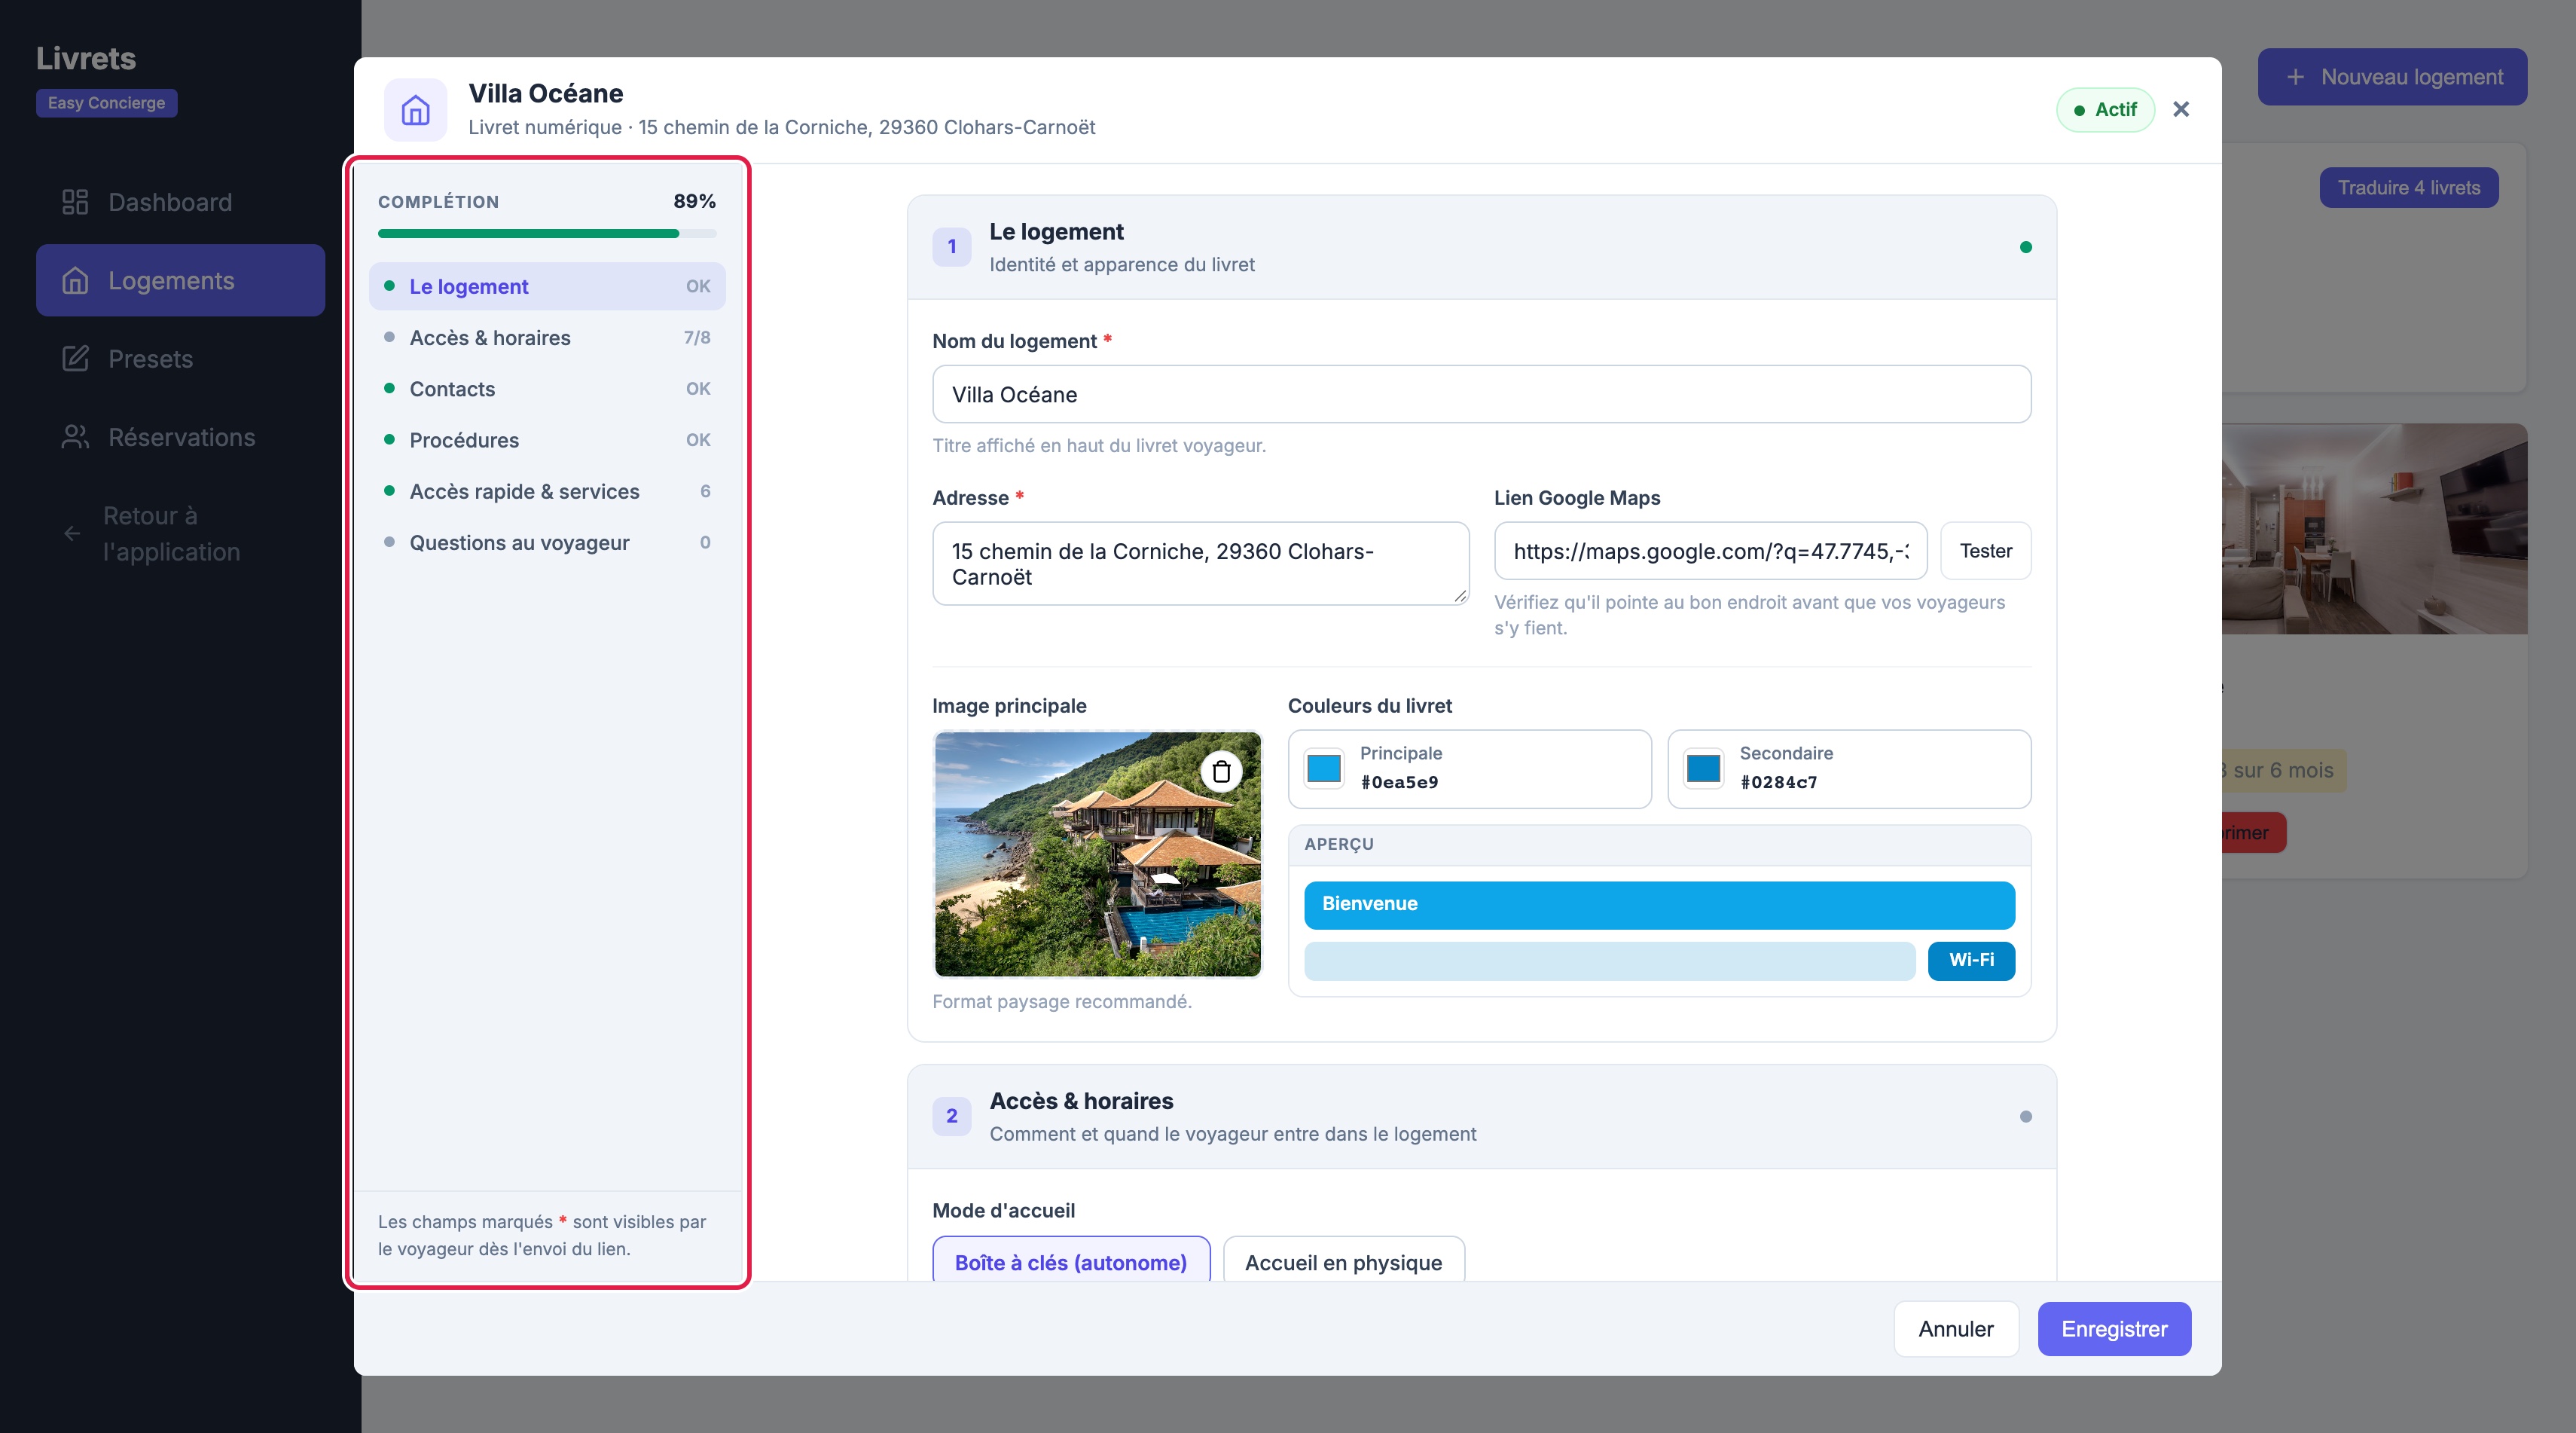Select the Logements sidebar item
This screenshot has height=1433, width=2576.
180,280
